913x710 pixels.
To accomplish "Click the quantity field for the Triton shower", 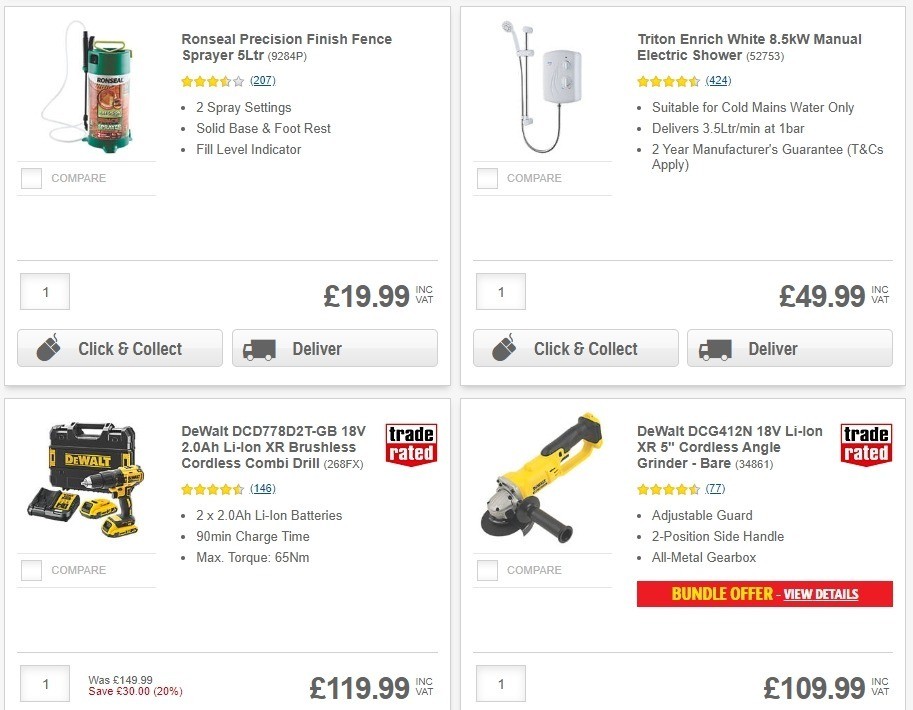I will point(500,292).
